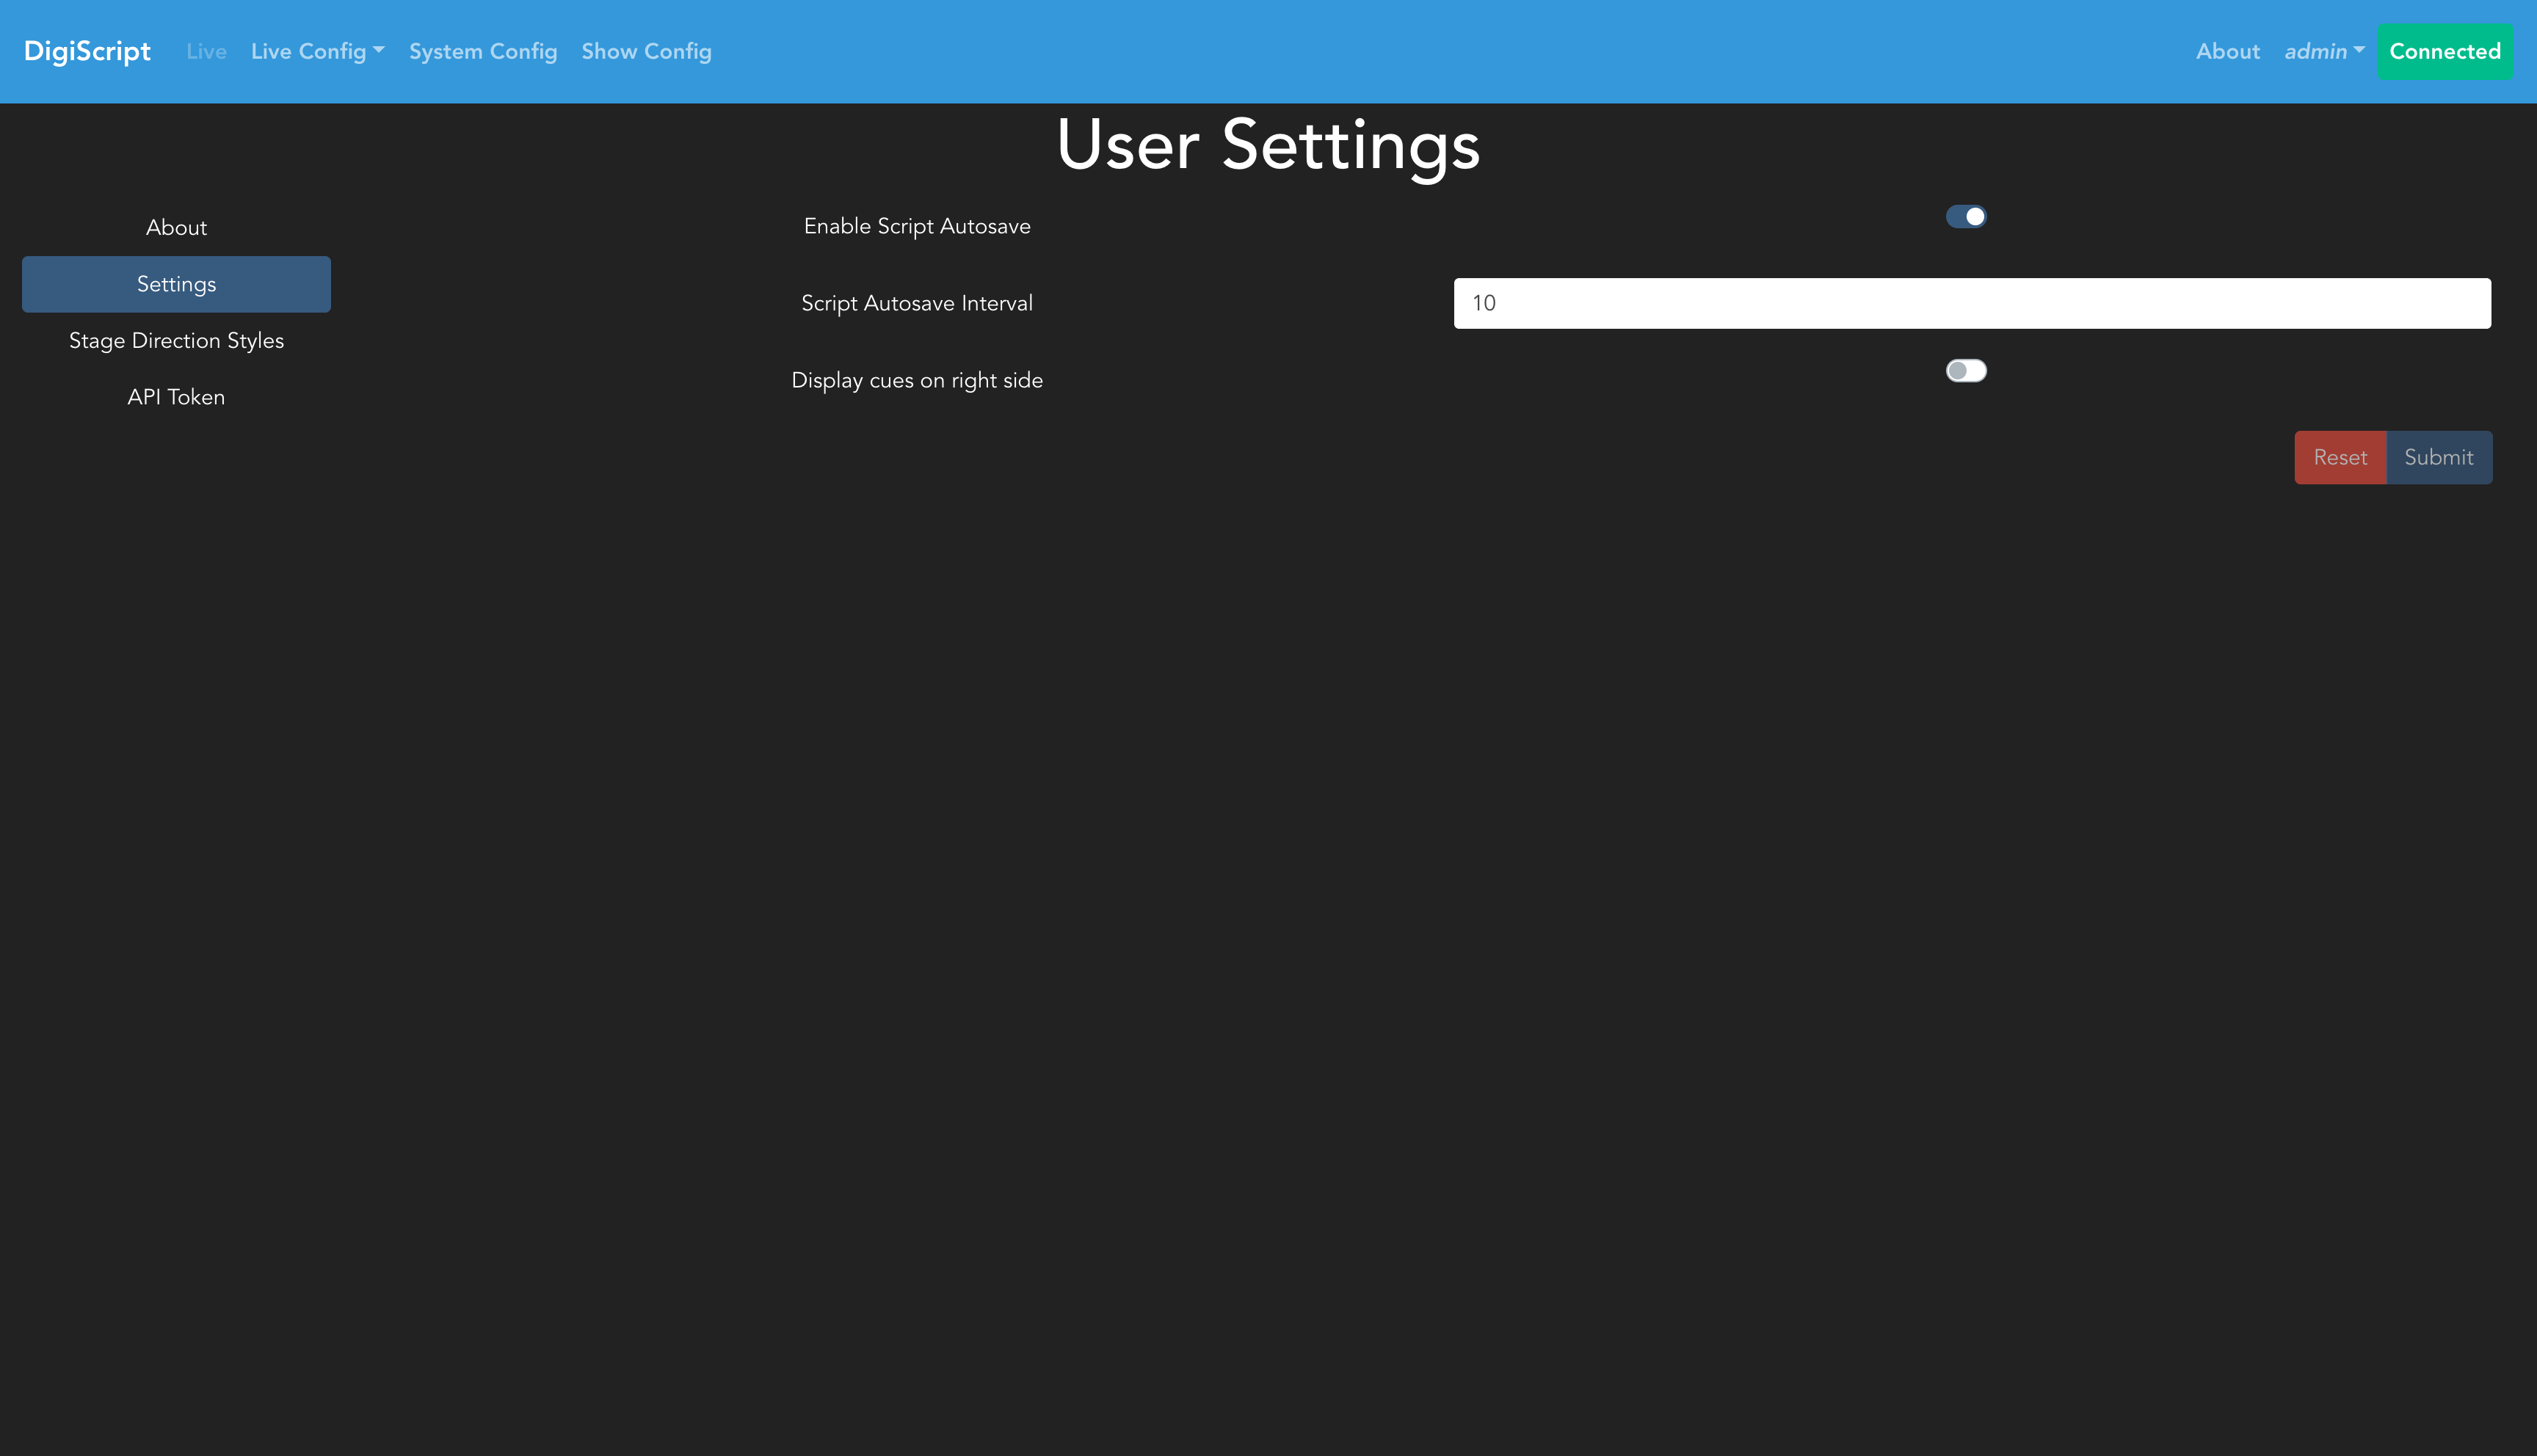Image resolution: width=2537 pixels, height=1456 pixels.
Task: Click the caret next to admin
Action: [x=2359, y=49]
